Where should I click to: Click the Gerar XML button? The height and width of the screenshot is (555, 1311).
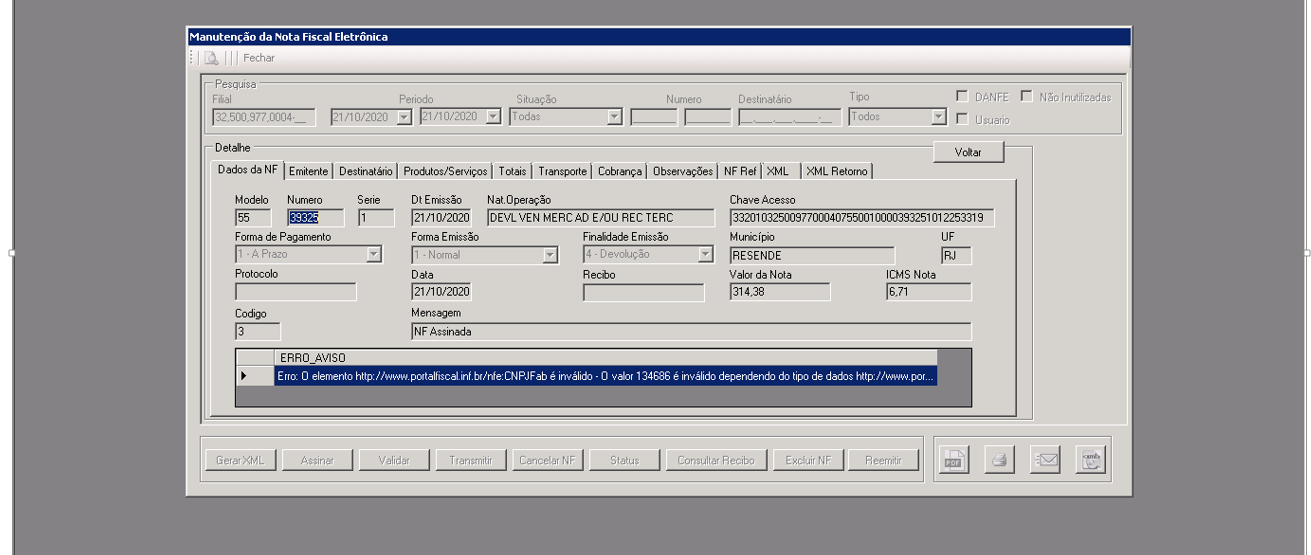(x=239, y=460)
